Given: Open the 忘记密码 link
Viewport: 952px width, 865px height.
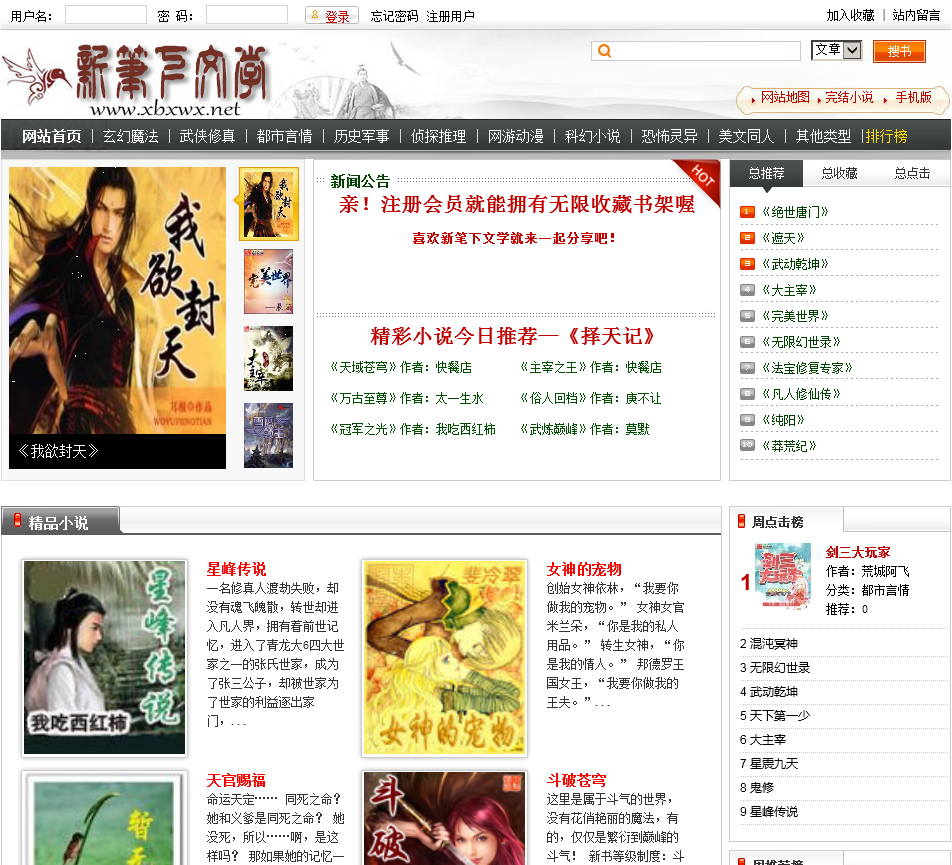Looking at the screenshot, I should [394, 16].
